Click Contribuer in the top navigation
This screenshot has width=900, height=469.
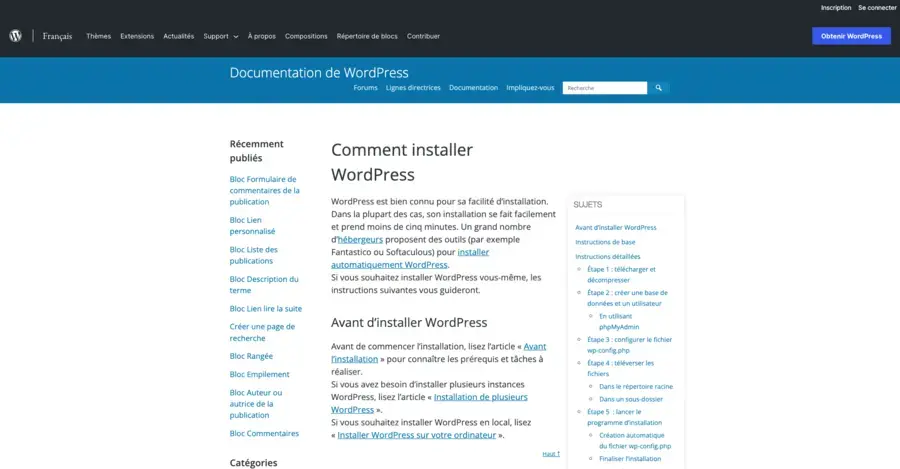423,36
